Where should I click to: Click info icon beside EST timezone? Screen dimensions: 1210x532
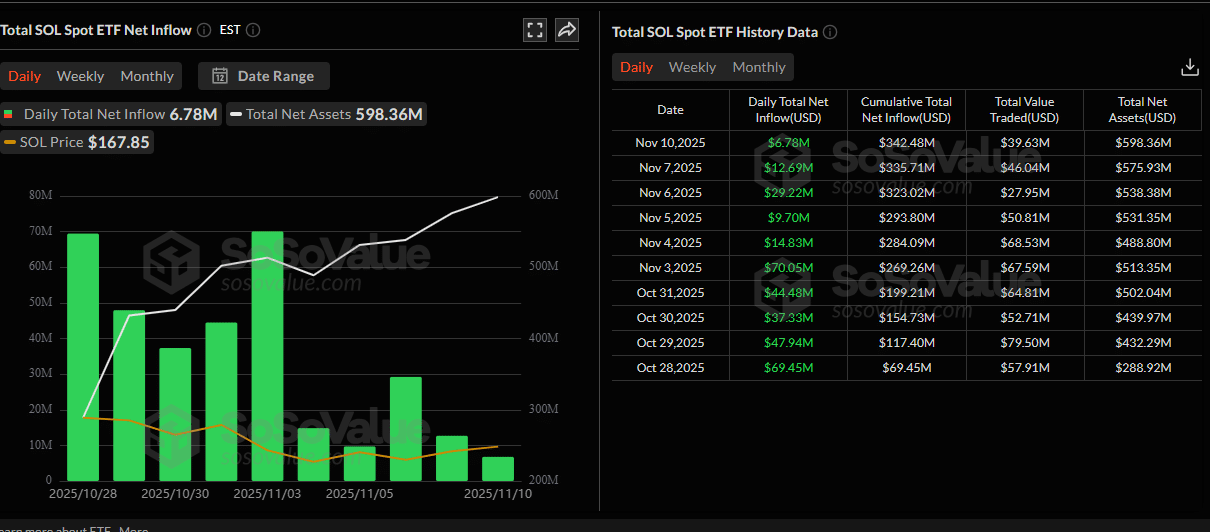[x=253, y=30]
